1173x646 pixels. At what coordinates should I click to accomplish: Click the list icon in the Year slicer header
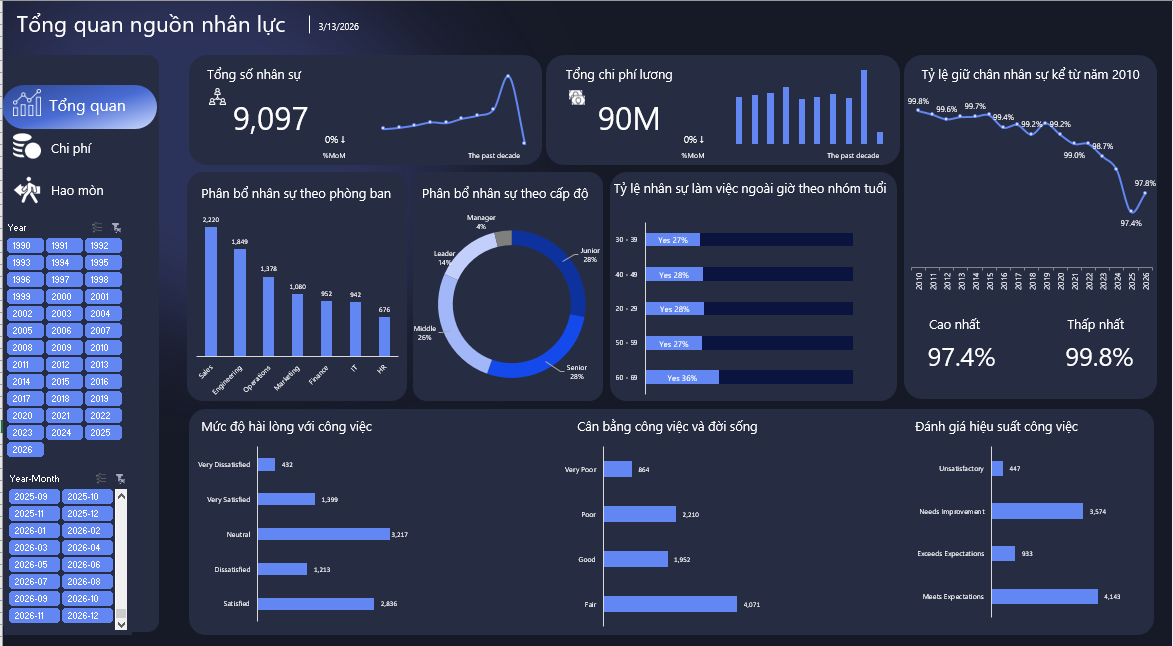99,227
